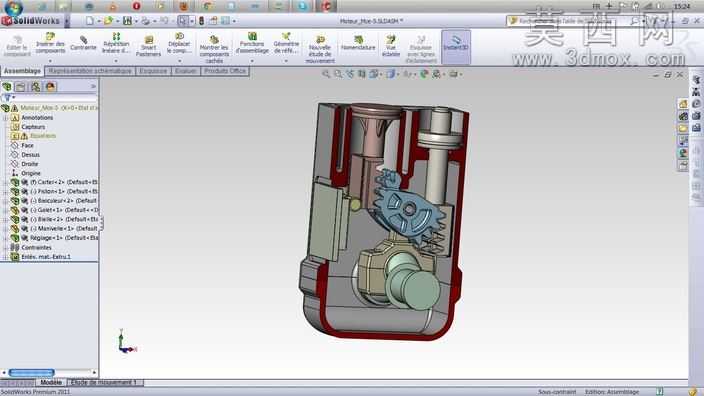Click Zoom to fit icon in view toolbar
This screenshot has height=396, width=704.
pos(326,74)
